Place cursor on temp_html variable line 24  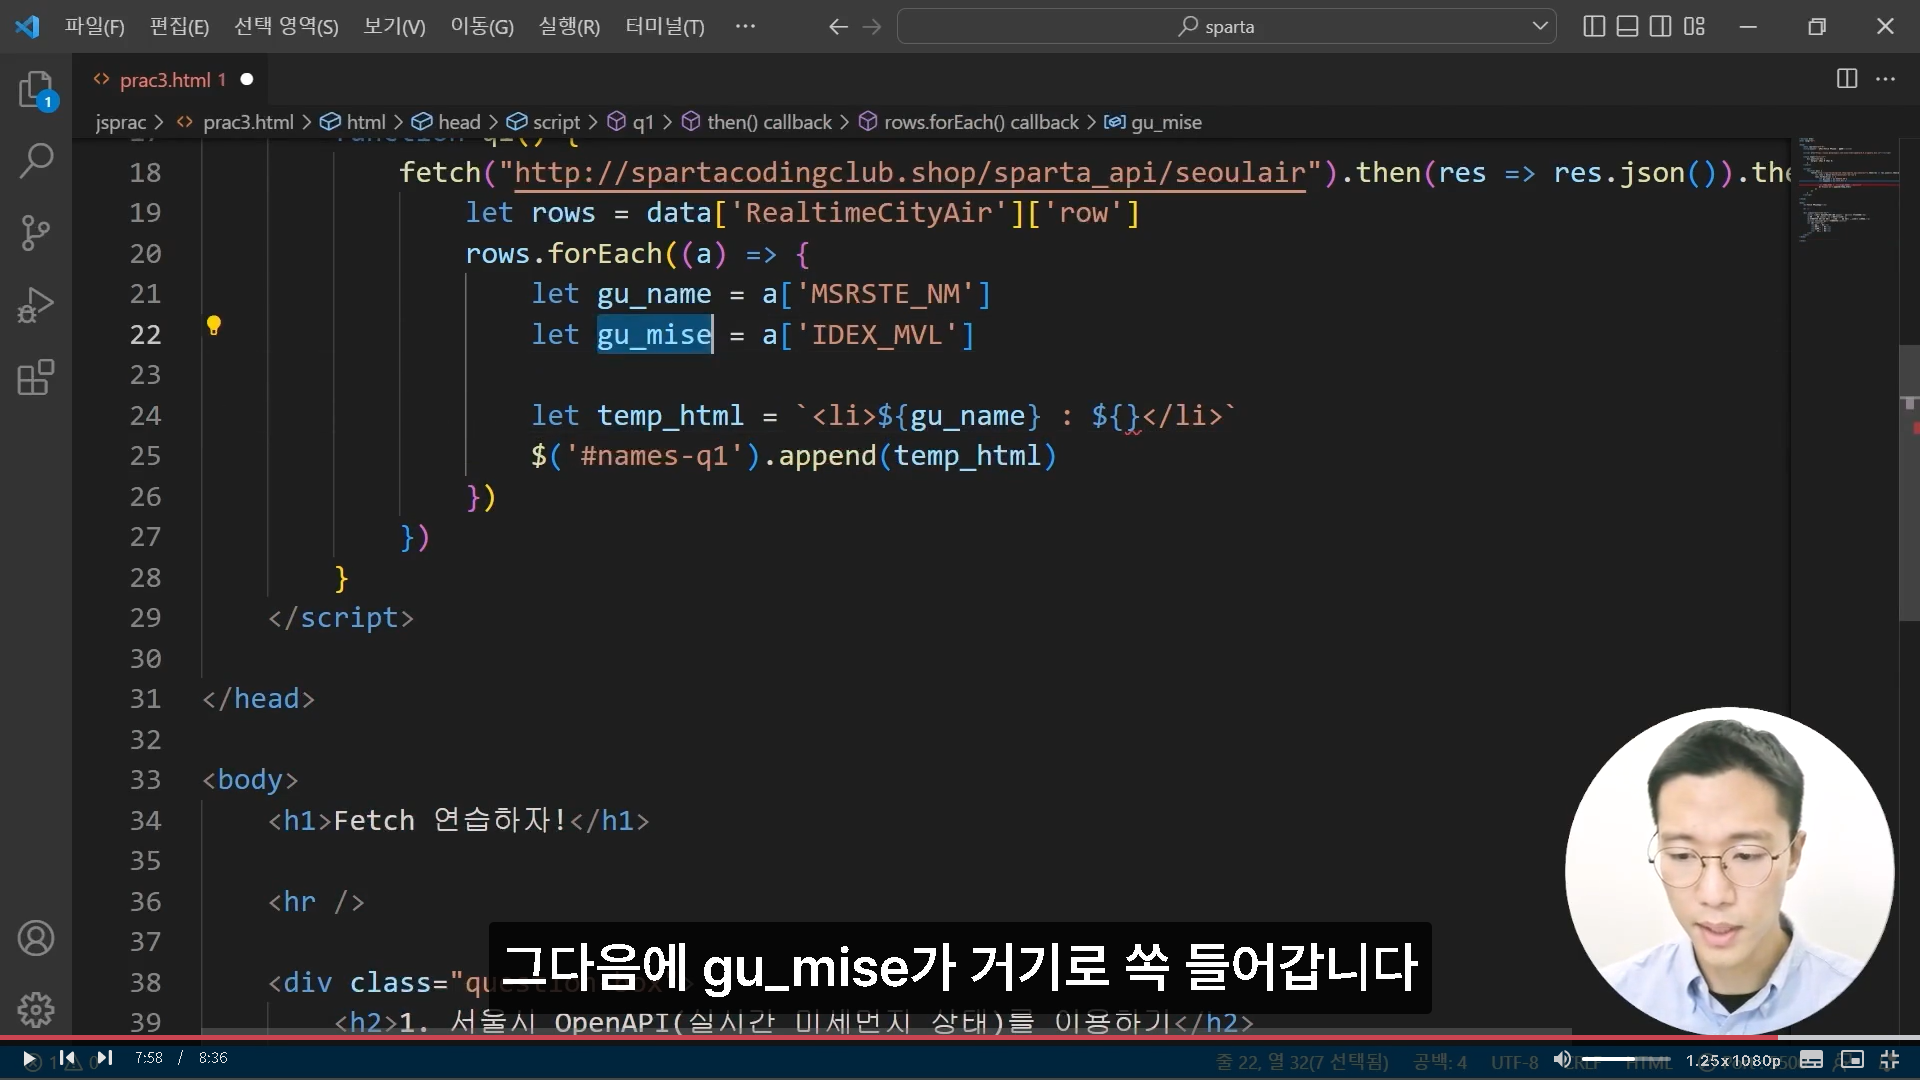click(670, 415)
